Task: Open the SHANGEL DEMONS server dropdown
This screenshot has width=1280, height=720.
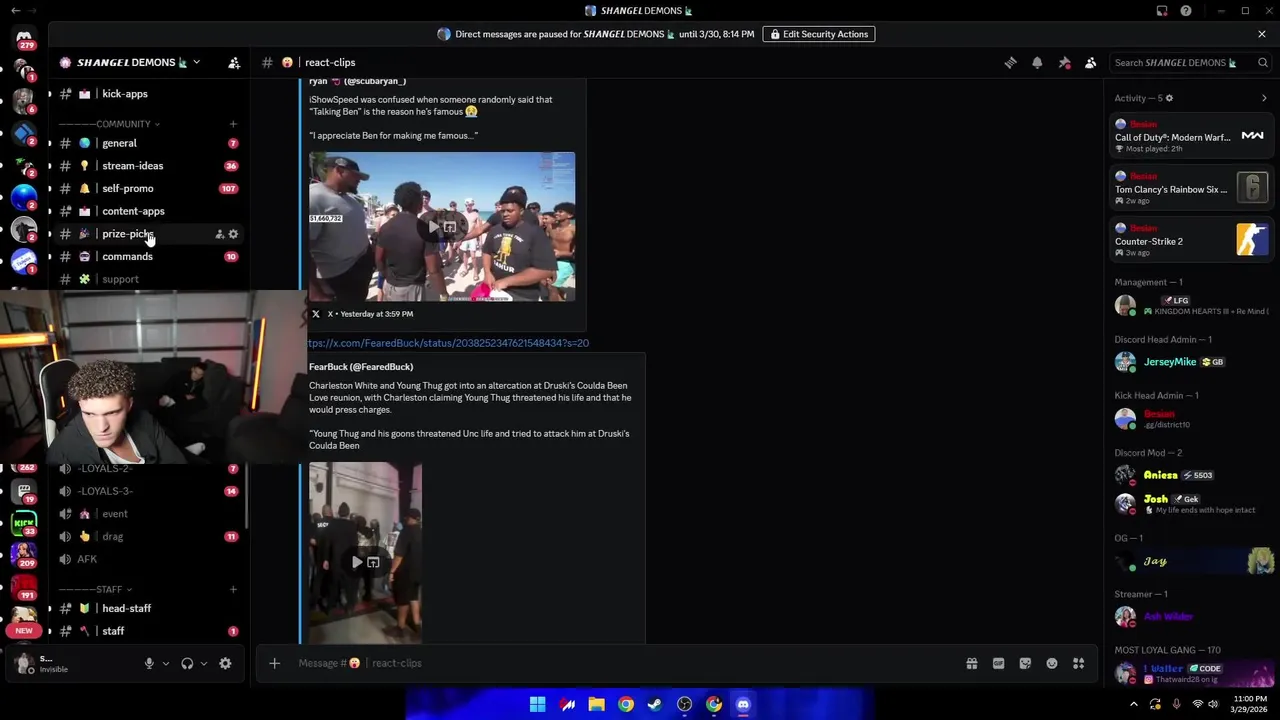Action: [x=130, y=62]
